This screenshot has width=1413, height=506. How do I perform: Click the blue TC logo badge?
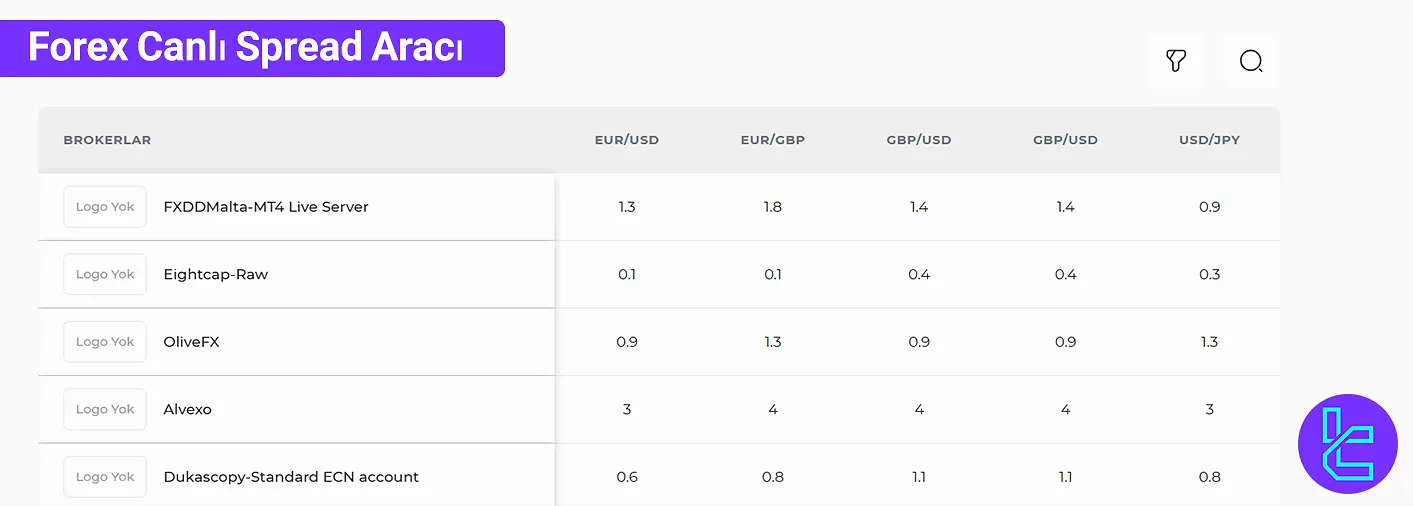pos(1347,444)
